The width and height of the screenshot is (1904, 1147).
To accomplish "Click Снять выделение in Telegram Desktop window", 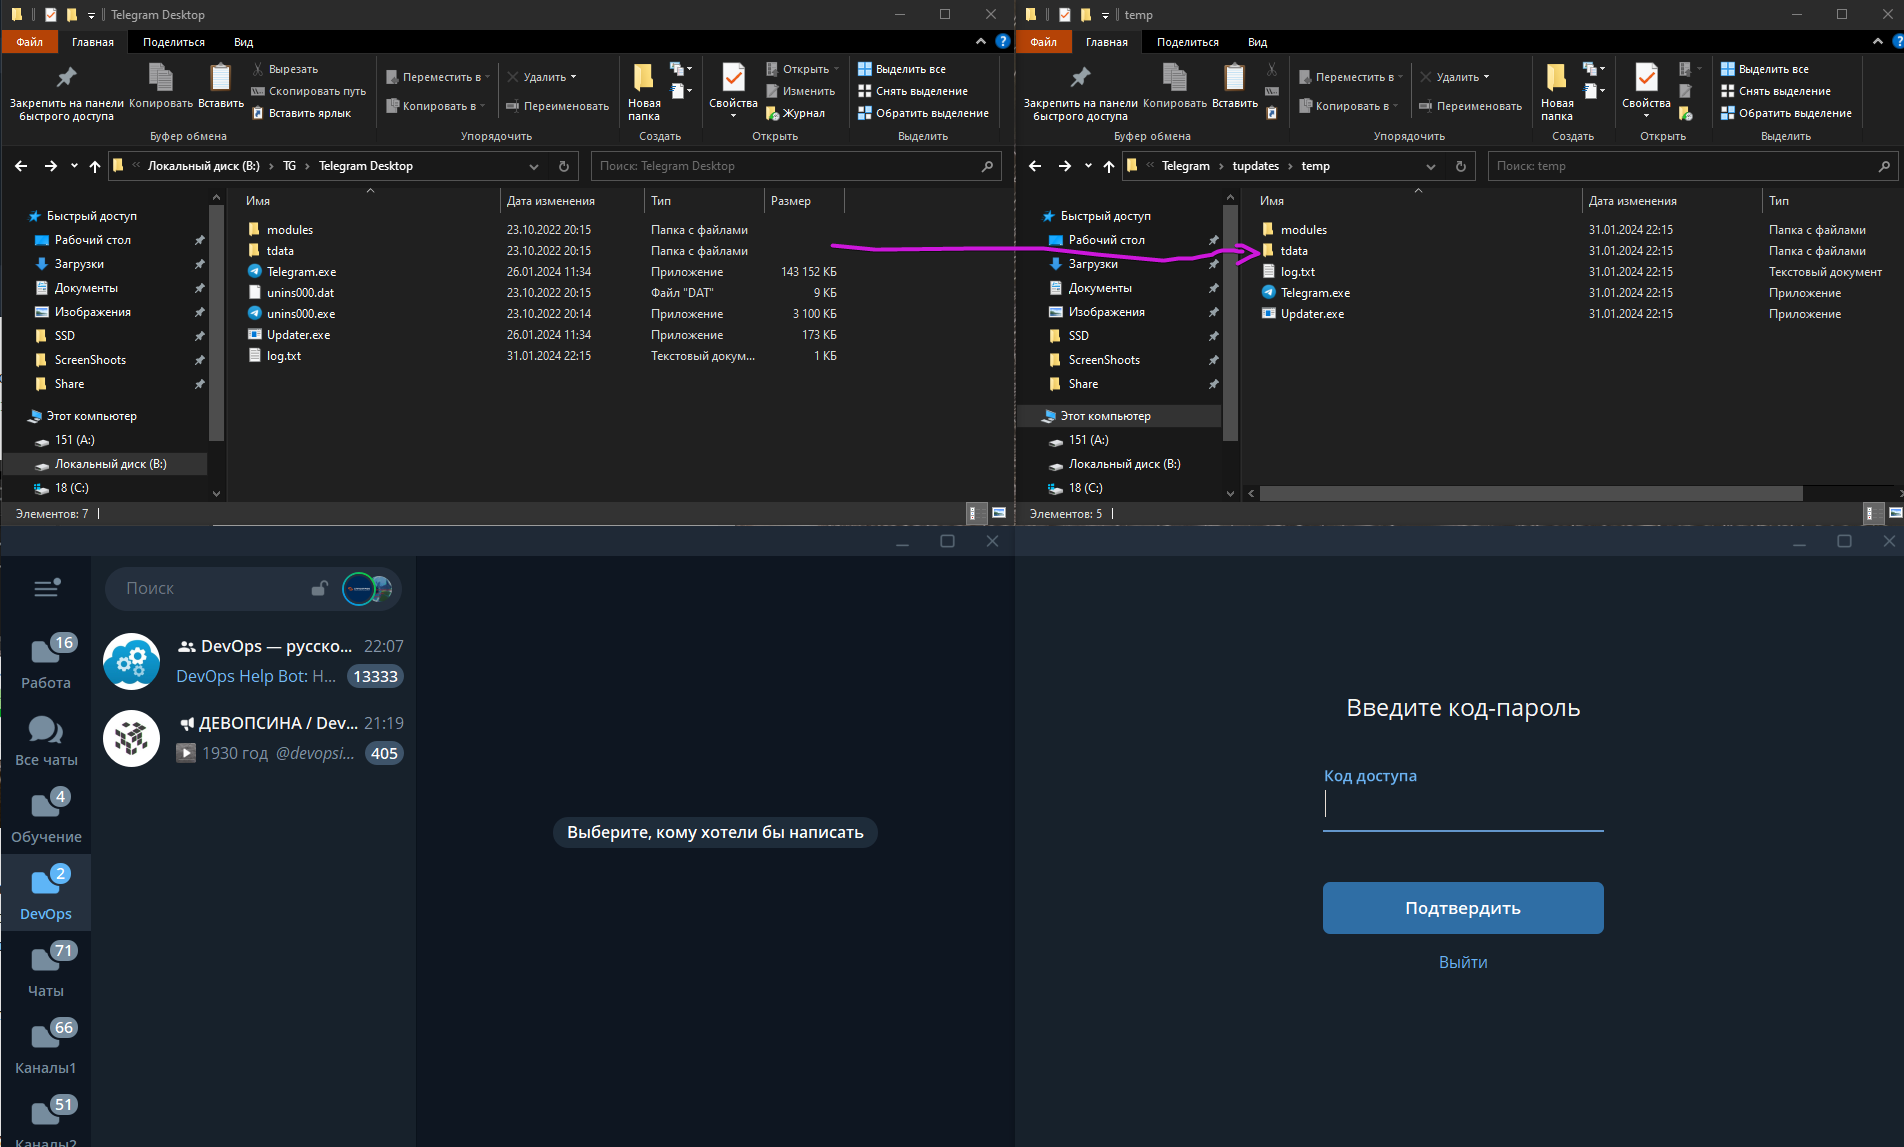I will point(913,91).
